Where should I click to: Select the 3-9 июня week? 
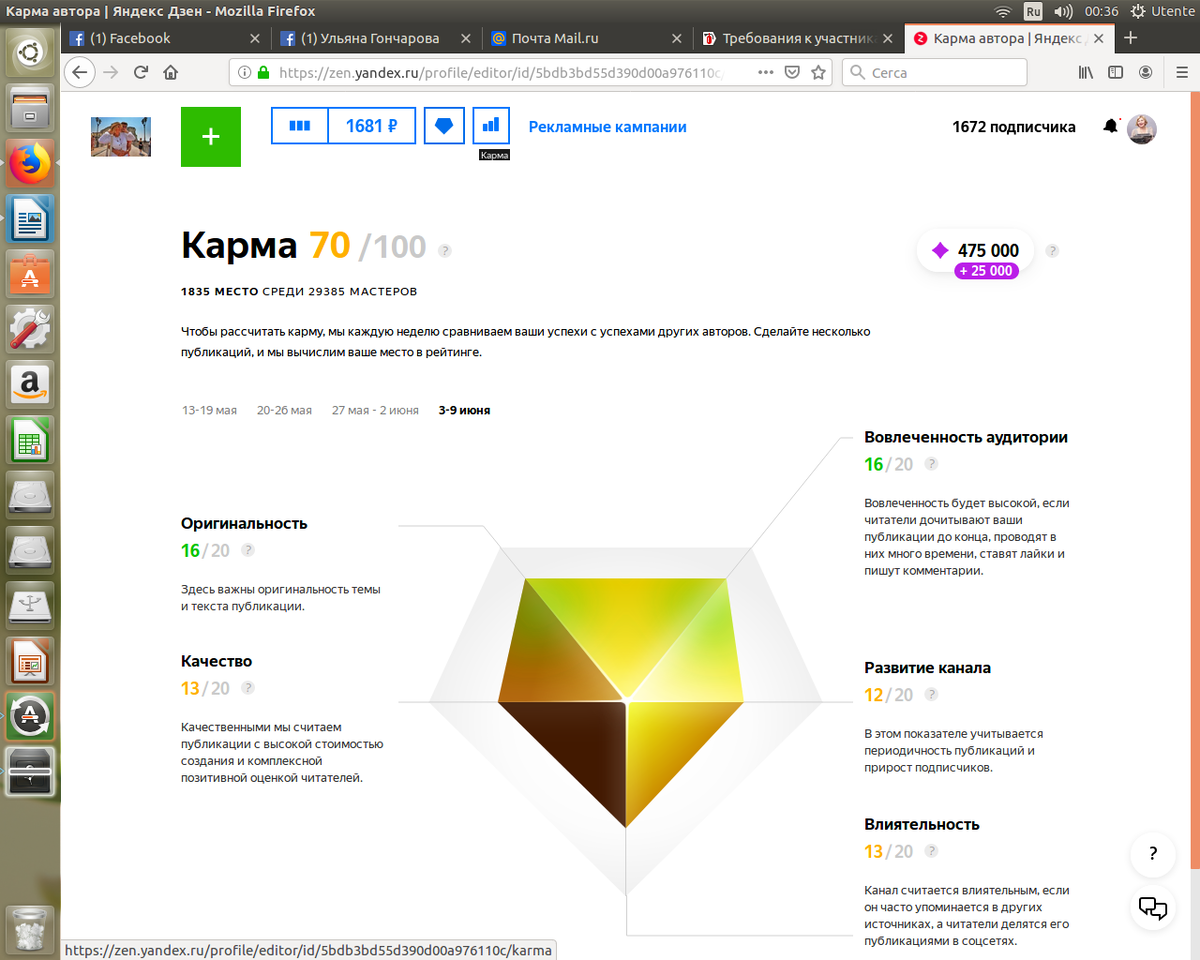click(464, 410)
